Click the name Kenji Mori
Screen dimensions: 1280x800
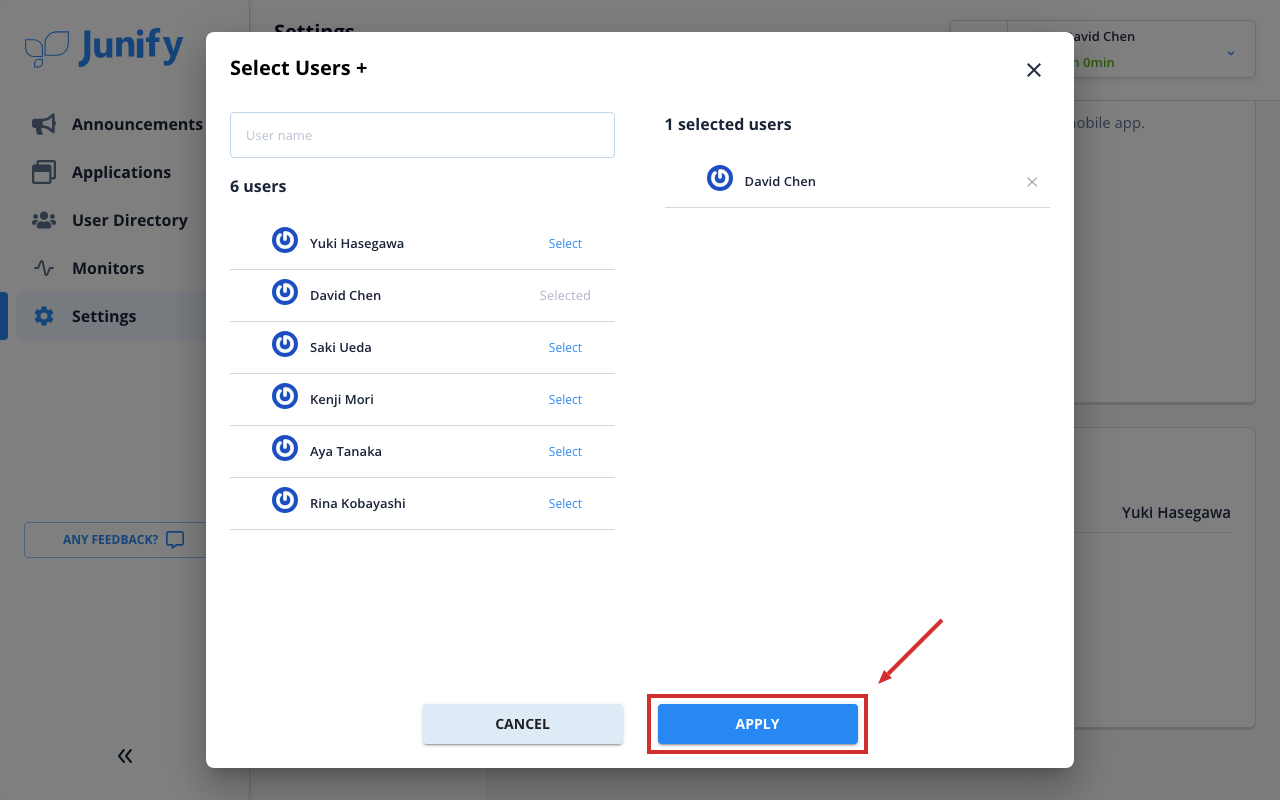[342, 400]
